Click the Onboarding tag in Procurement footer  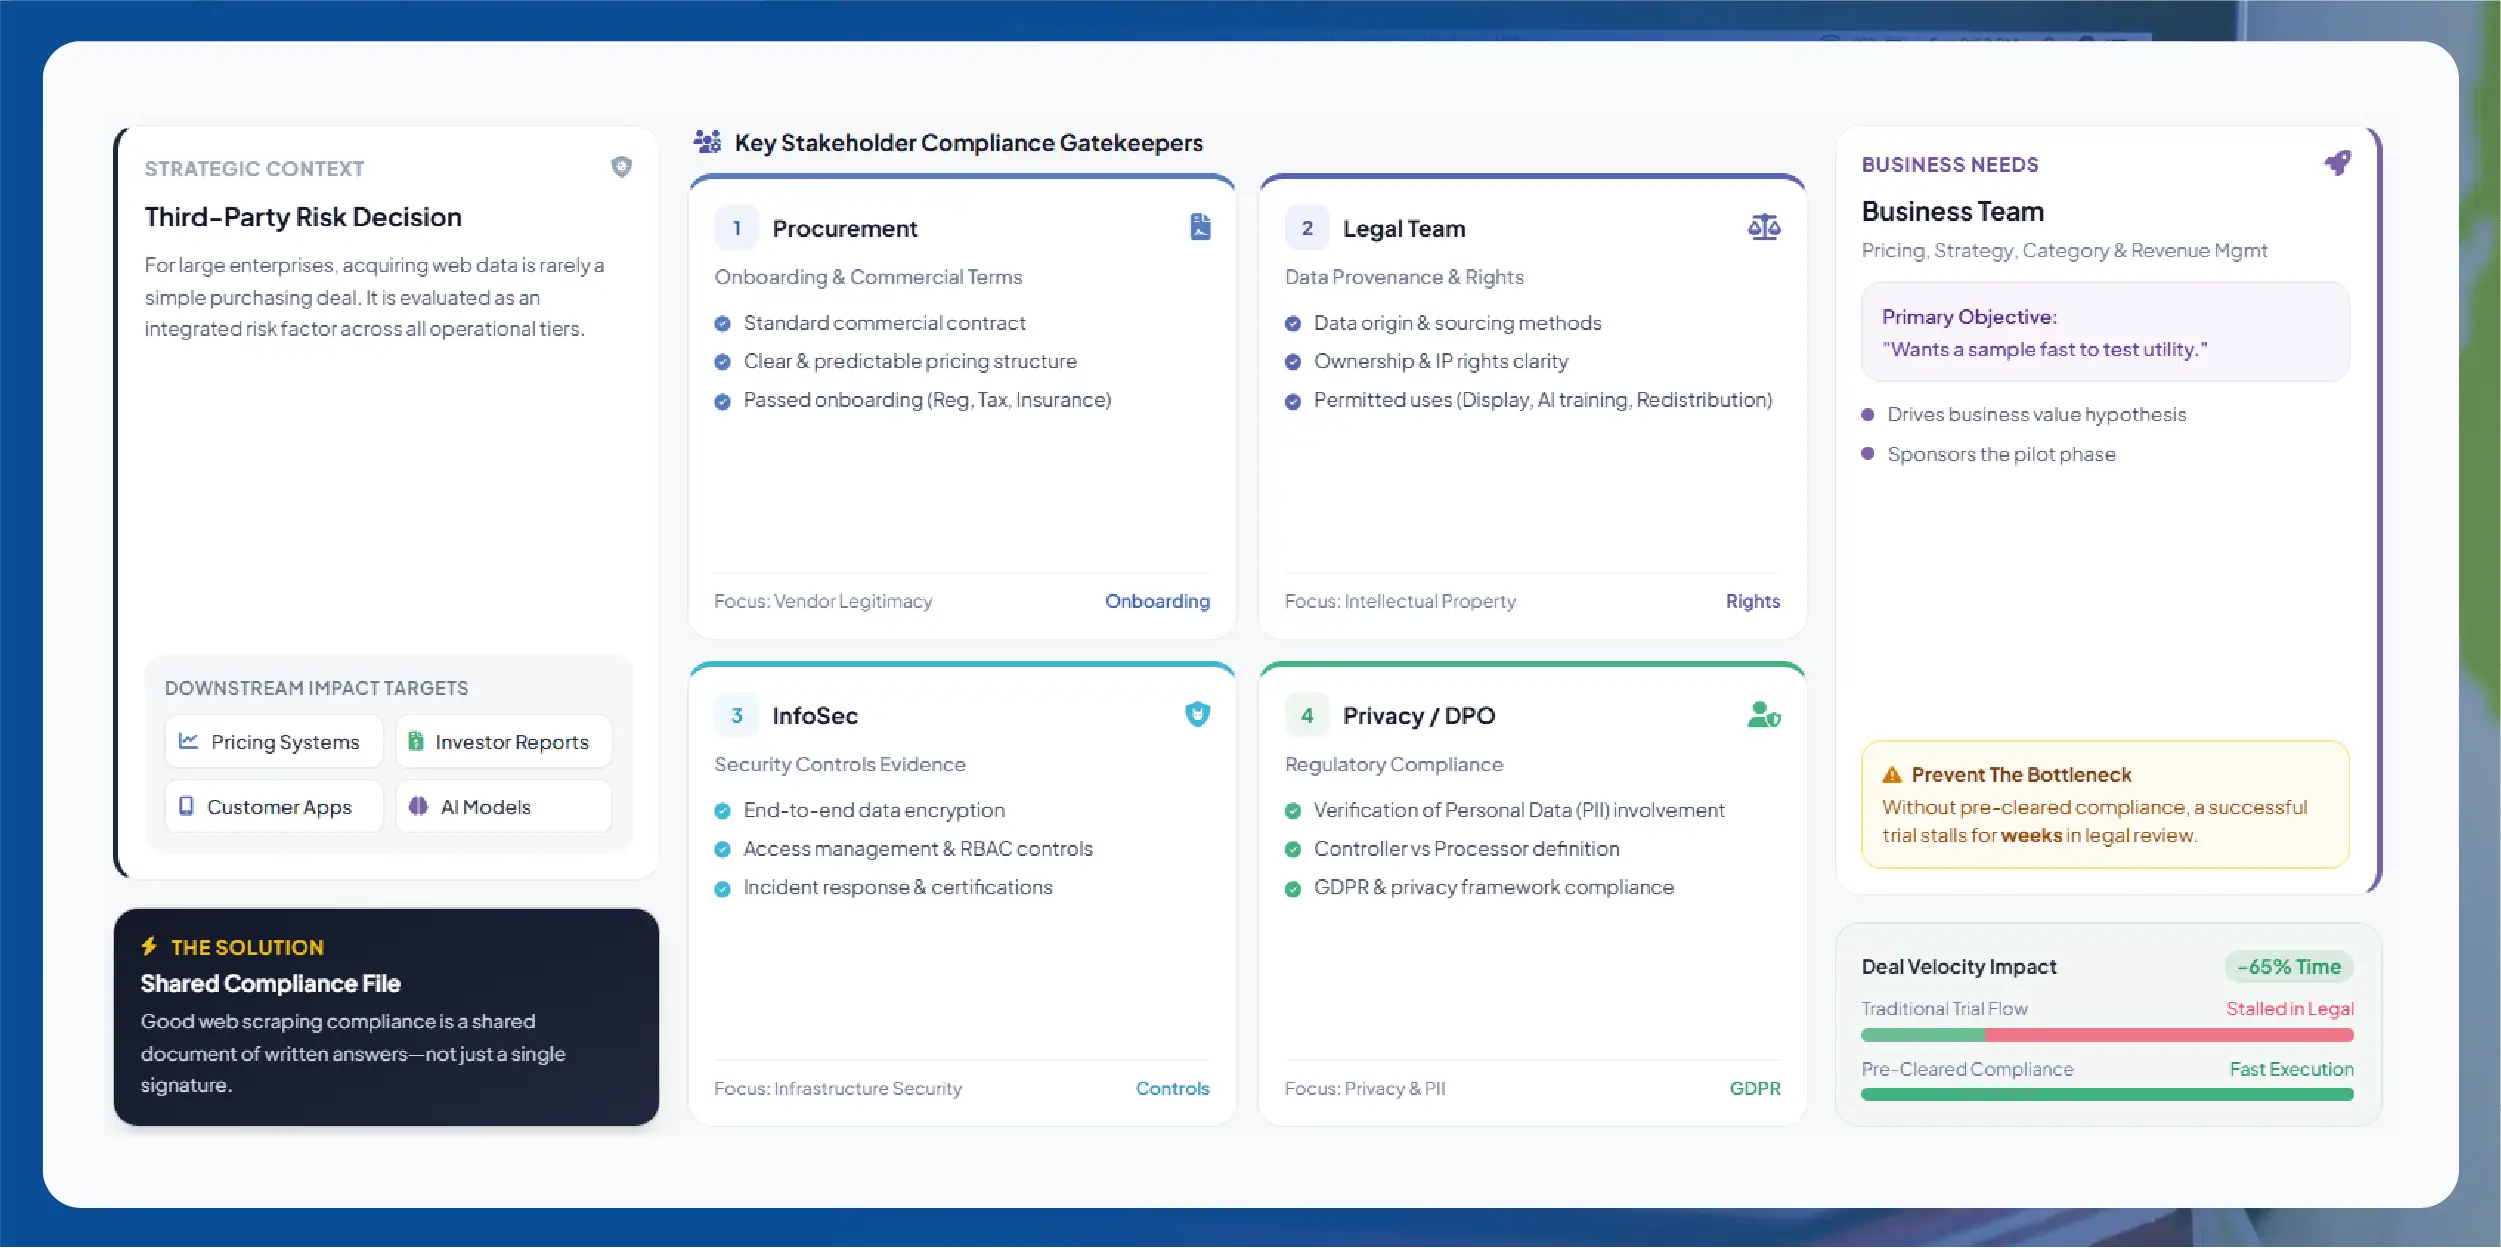[x=1157, y=601]
